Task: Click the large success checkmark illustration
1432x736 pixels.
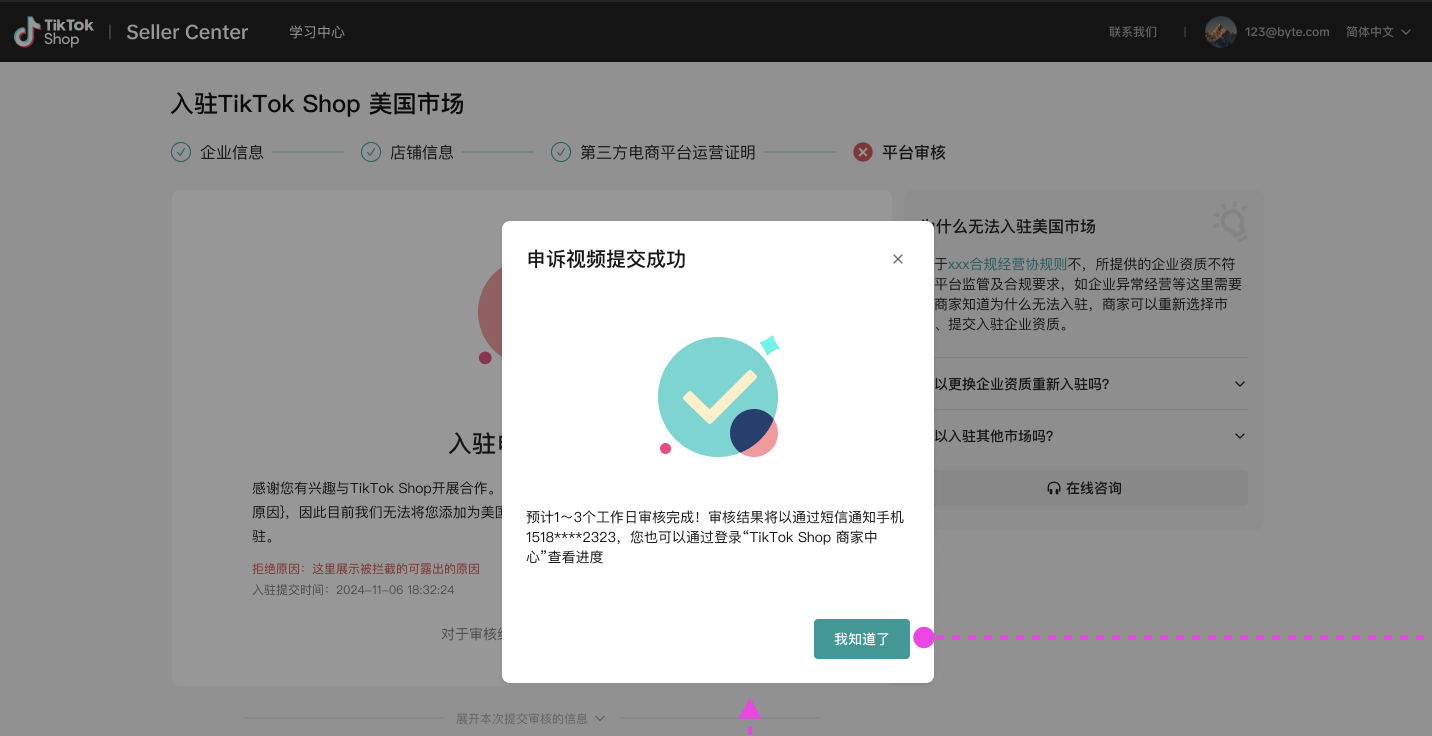Action: coord(718,397)
